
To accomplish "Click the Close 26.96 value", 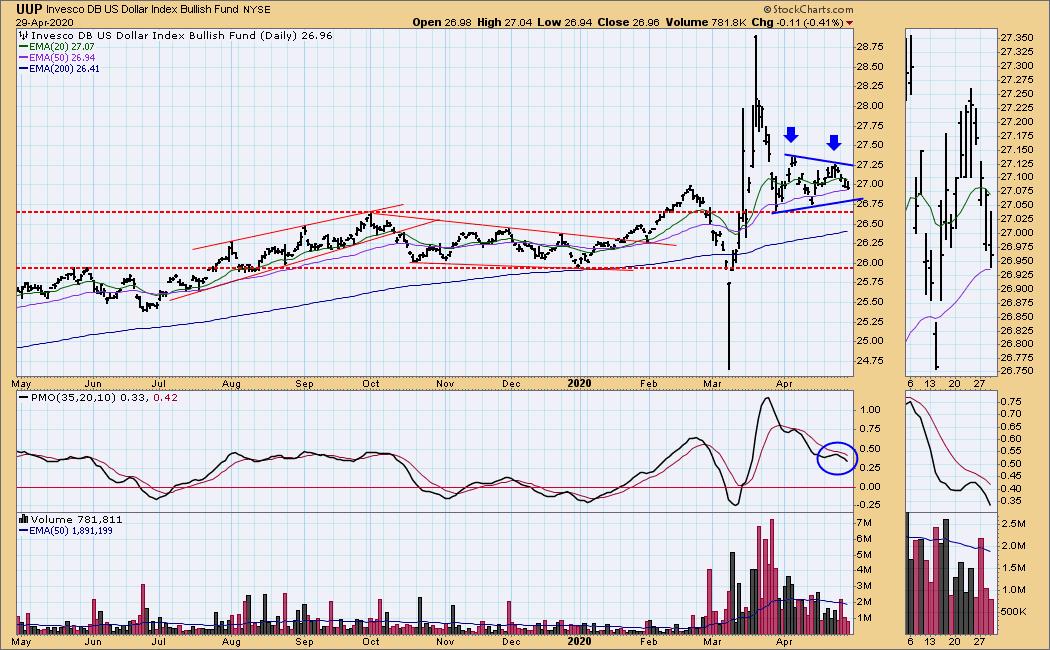I will (x=628, y=22).
